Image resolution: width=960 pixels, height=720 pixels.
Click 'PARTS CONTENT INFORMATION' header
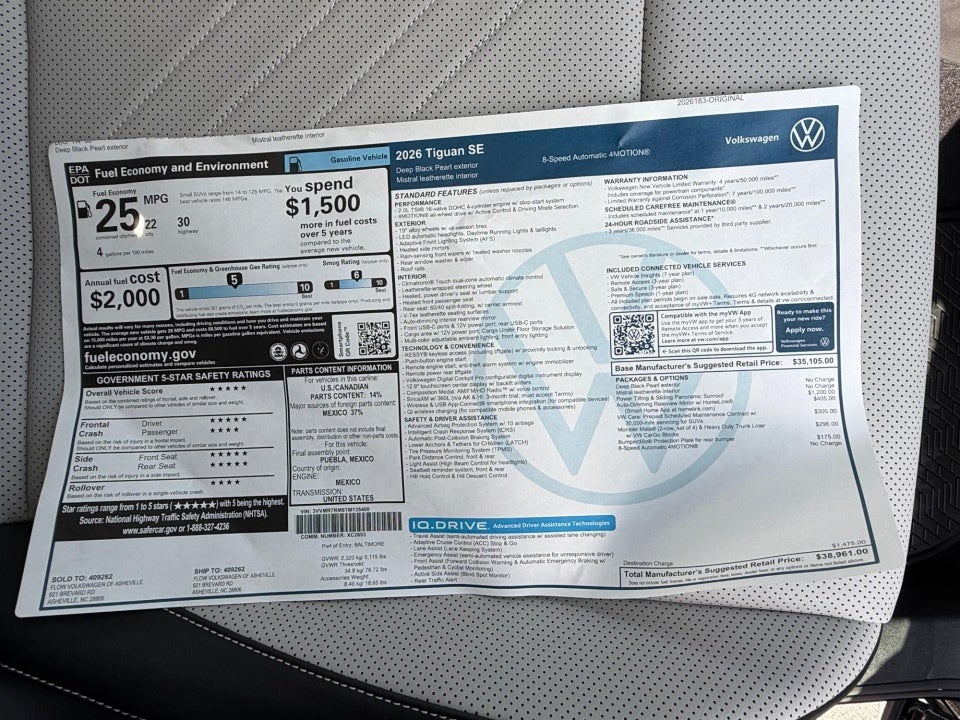tap(341, 369)
